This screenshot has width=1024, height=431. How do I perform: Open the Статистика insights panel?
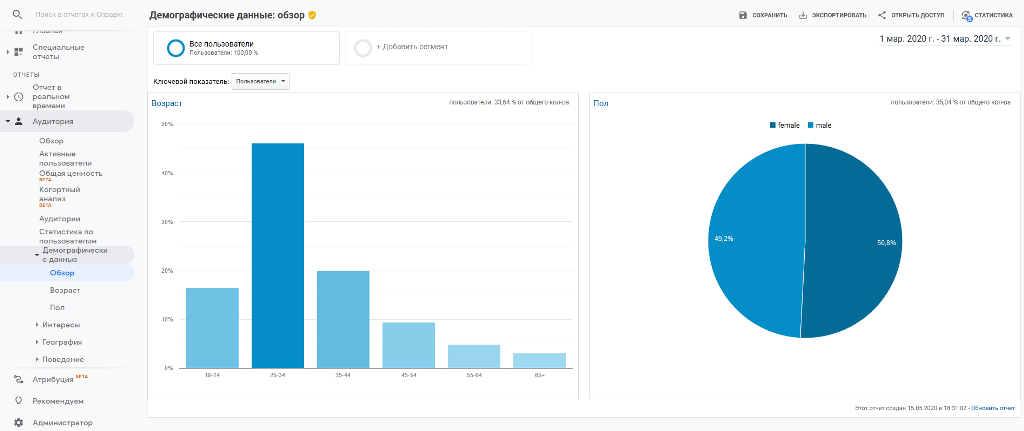point(986,15)
